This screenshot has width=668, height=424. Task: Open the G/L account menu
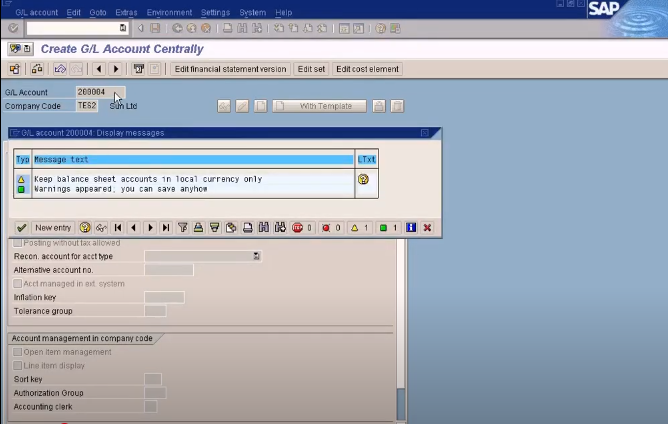tap(36, 12)
